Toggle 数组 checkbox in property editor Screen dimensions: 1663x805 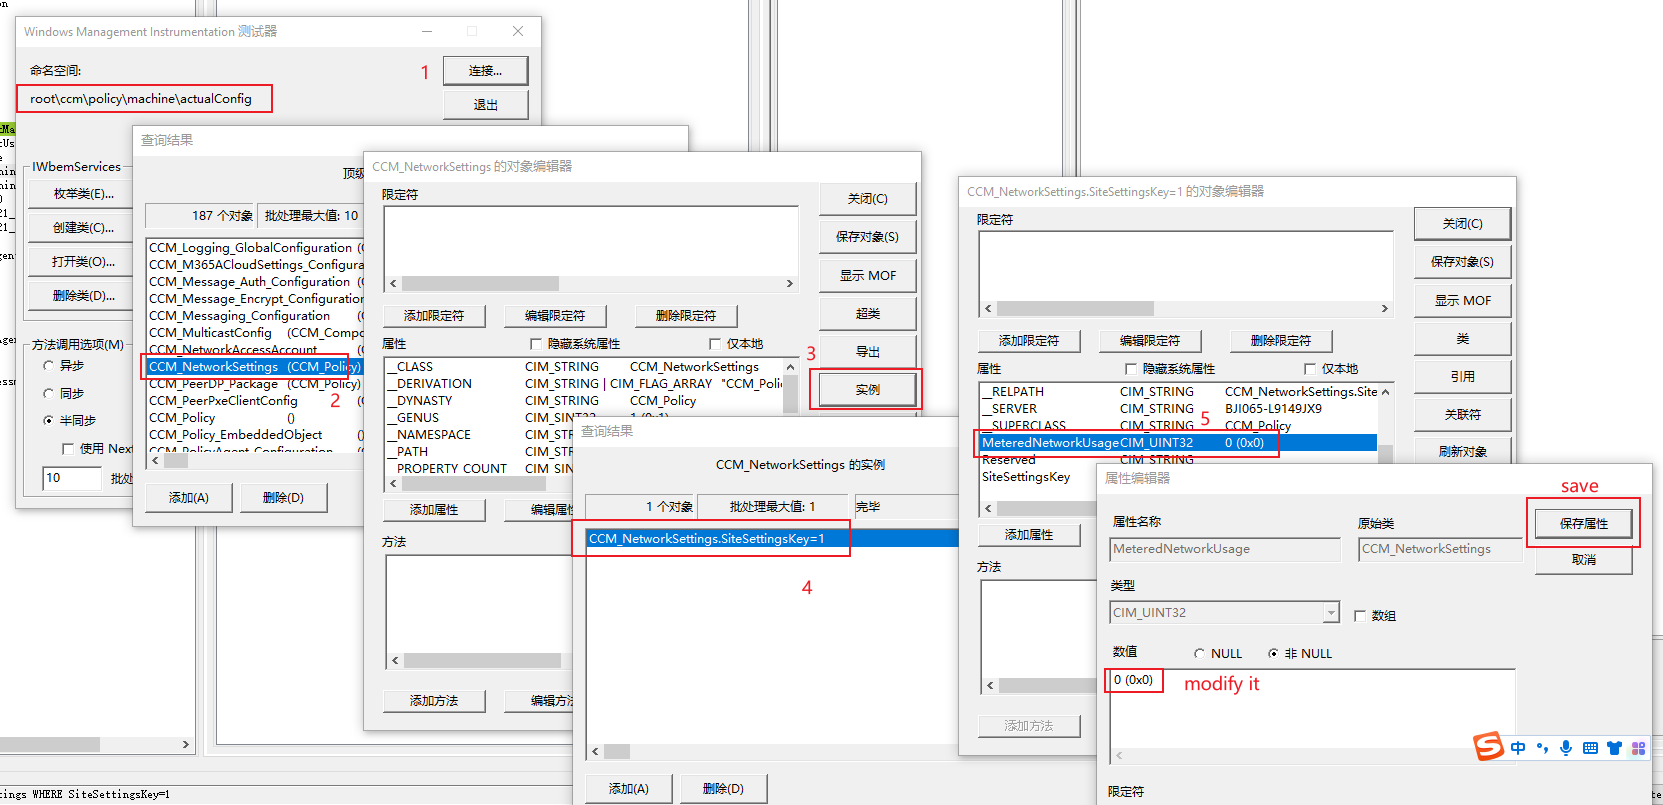coord(1360,616)
